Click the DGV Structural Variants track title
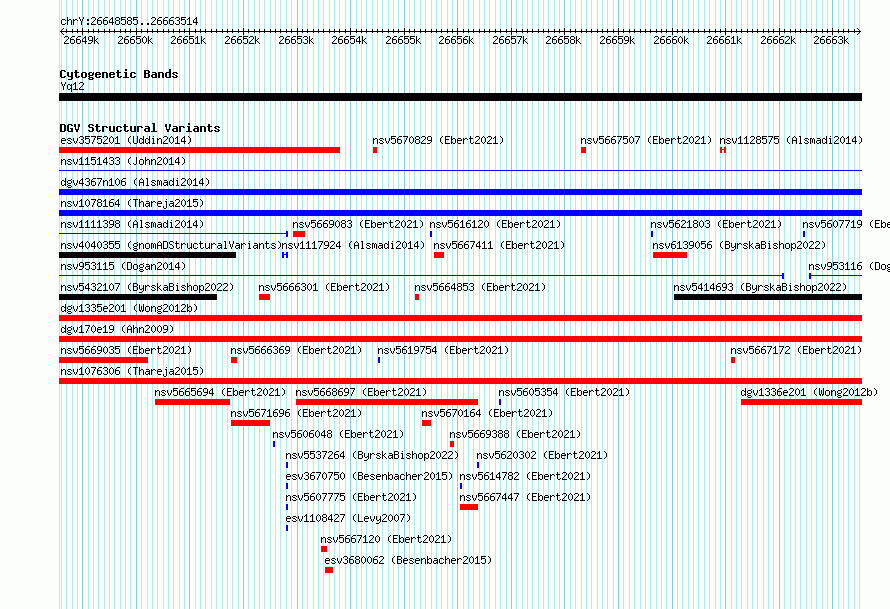Viewport: 890px width, 609px height. coord(140,128)
